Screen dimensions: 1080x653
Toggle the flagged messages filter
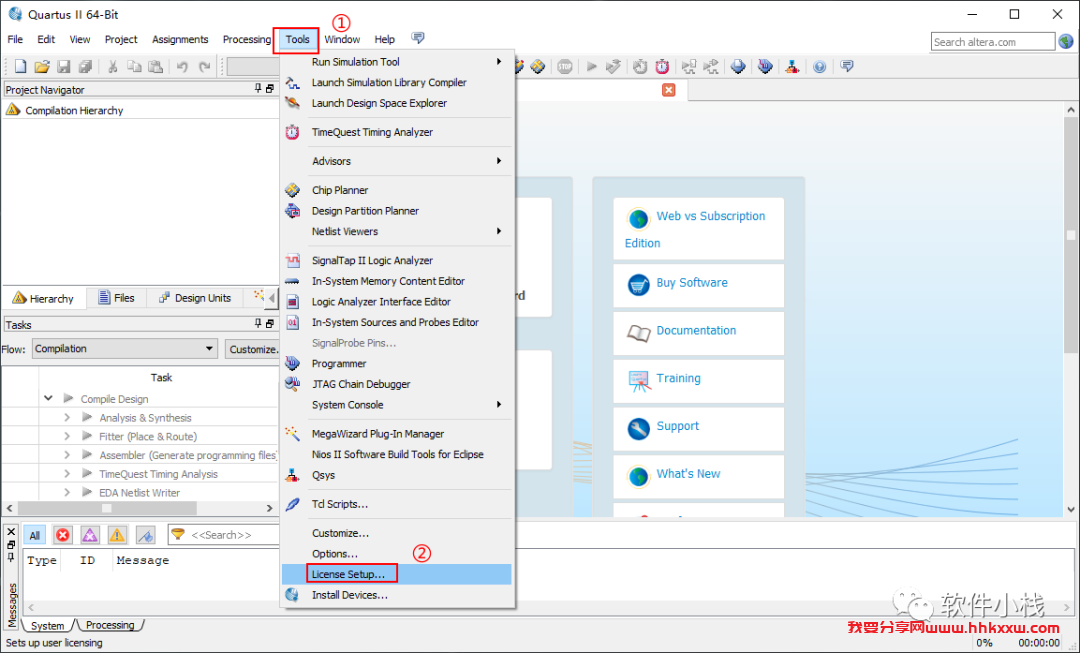145,535
